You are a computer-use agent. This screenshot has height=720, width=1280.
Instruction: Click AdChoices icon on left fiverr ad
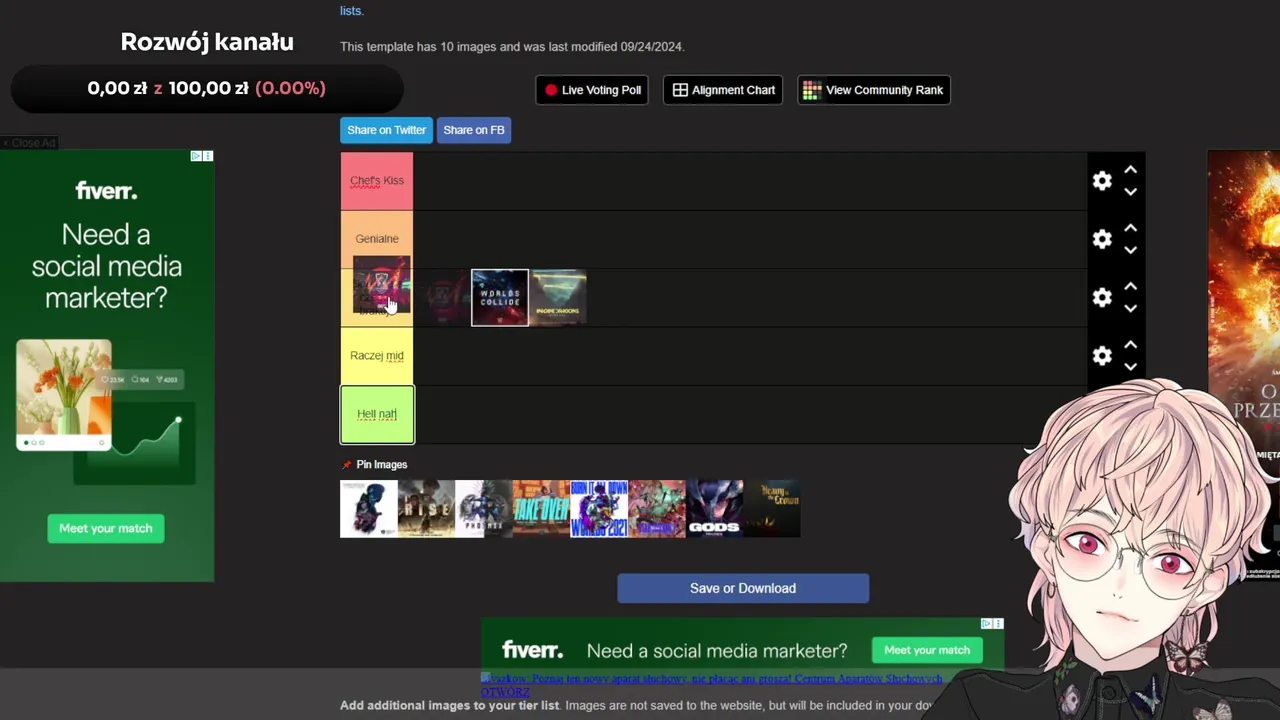tap(197, 156)
